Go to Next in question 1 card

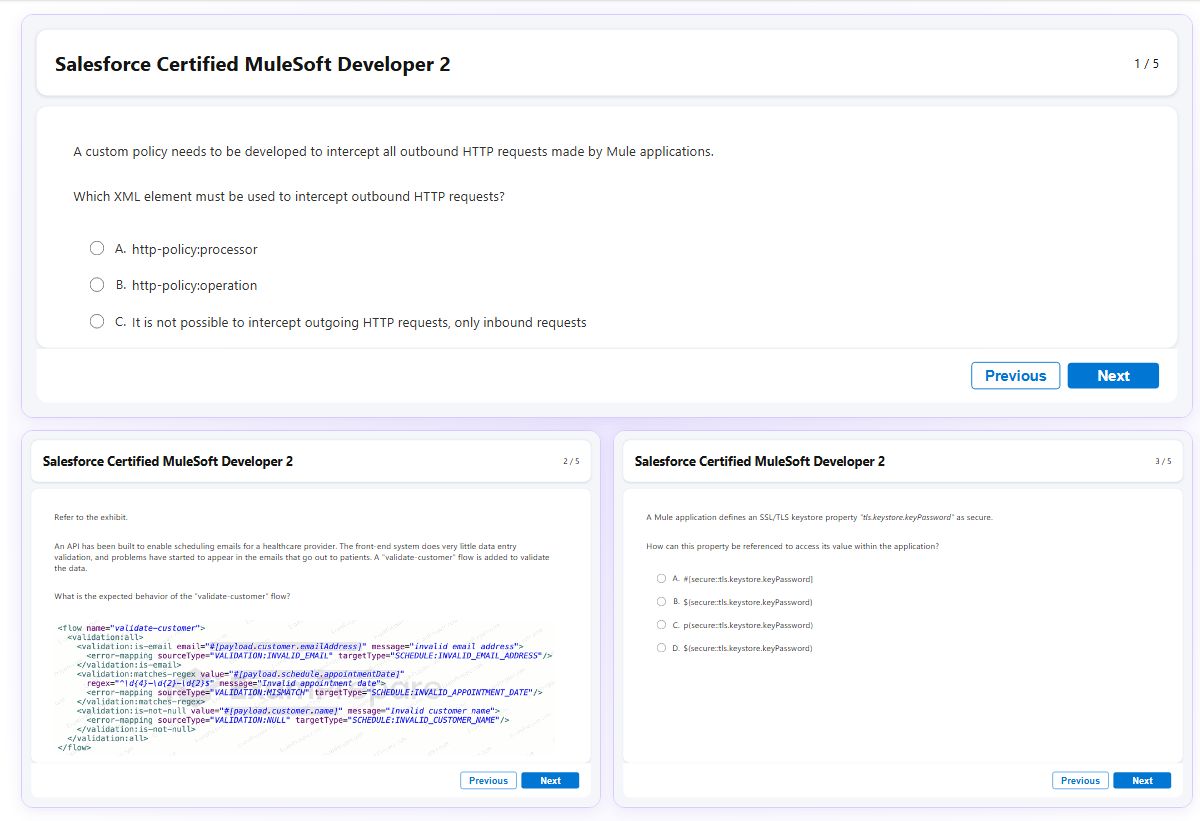(1113, 376)
